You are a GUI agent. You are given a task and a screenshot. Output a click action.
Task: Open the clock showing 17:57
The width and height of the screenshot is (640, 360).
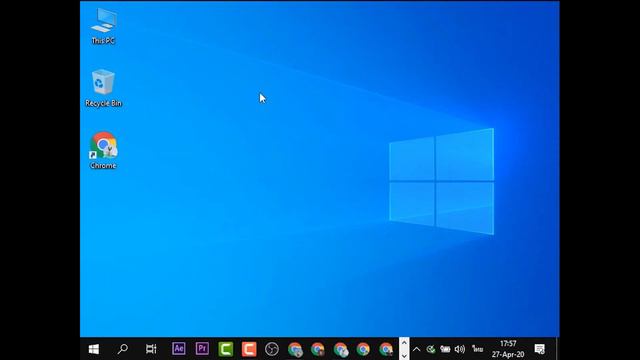coord(508,349)
